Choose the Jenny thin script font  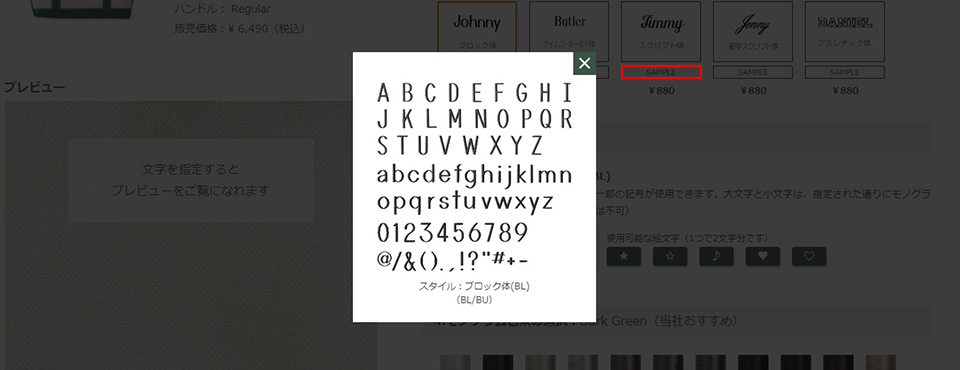click(x=753, y=31)
